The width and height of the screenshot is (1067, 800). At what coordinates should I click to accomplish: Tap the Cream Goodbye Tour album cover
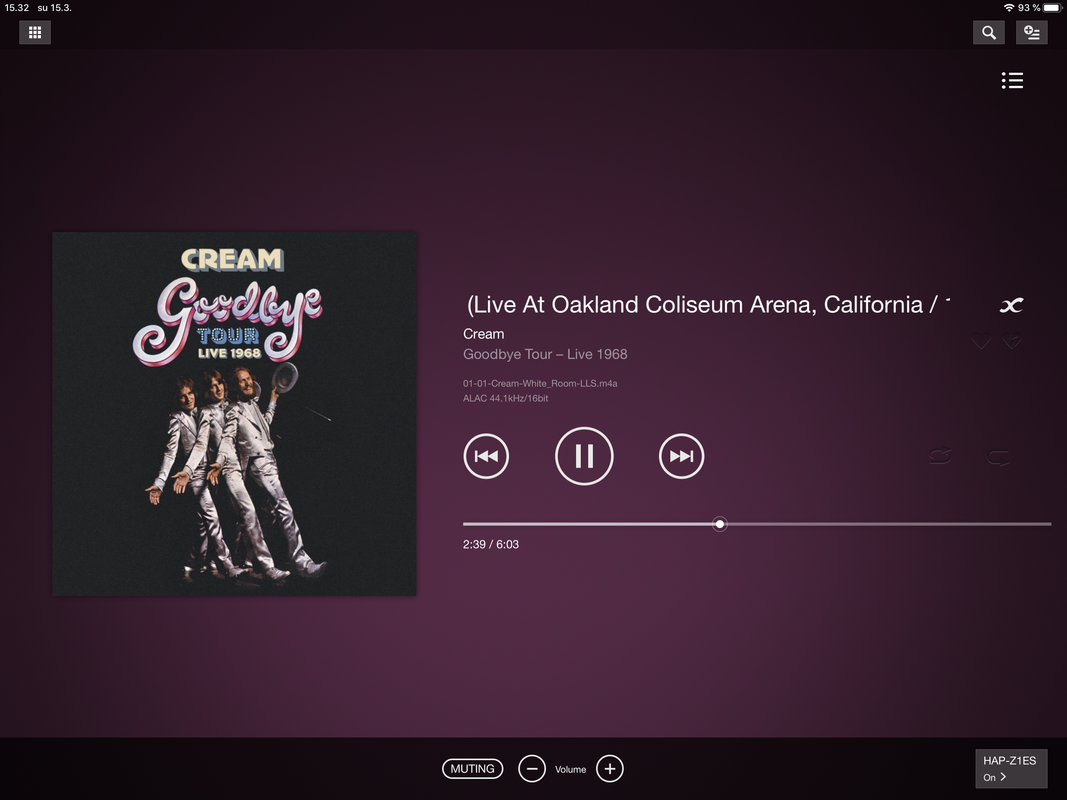235,414
